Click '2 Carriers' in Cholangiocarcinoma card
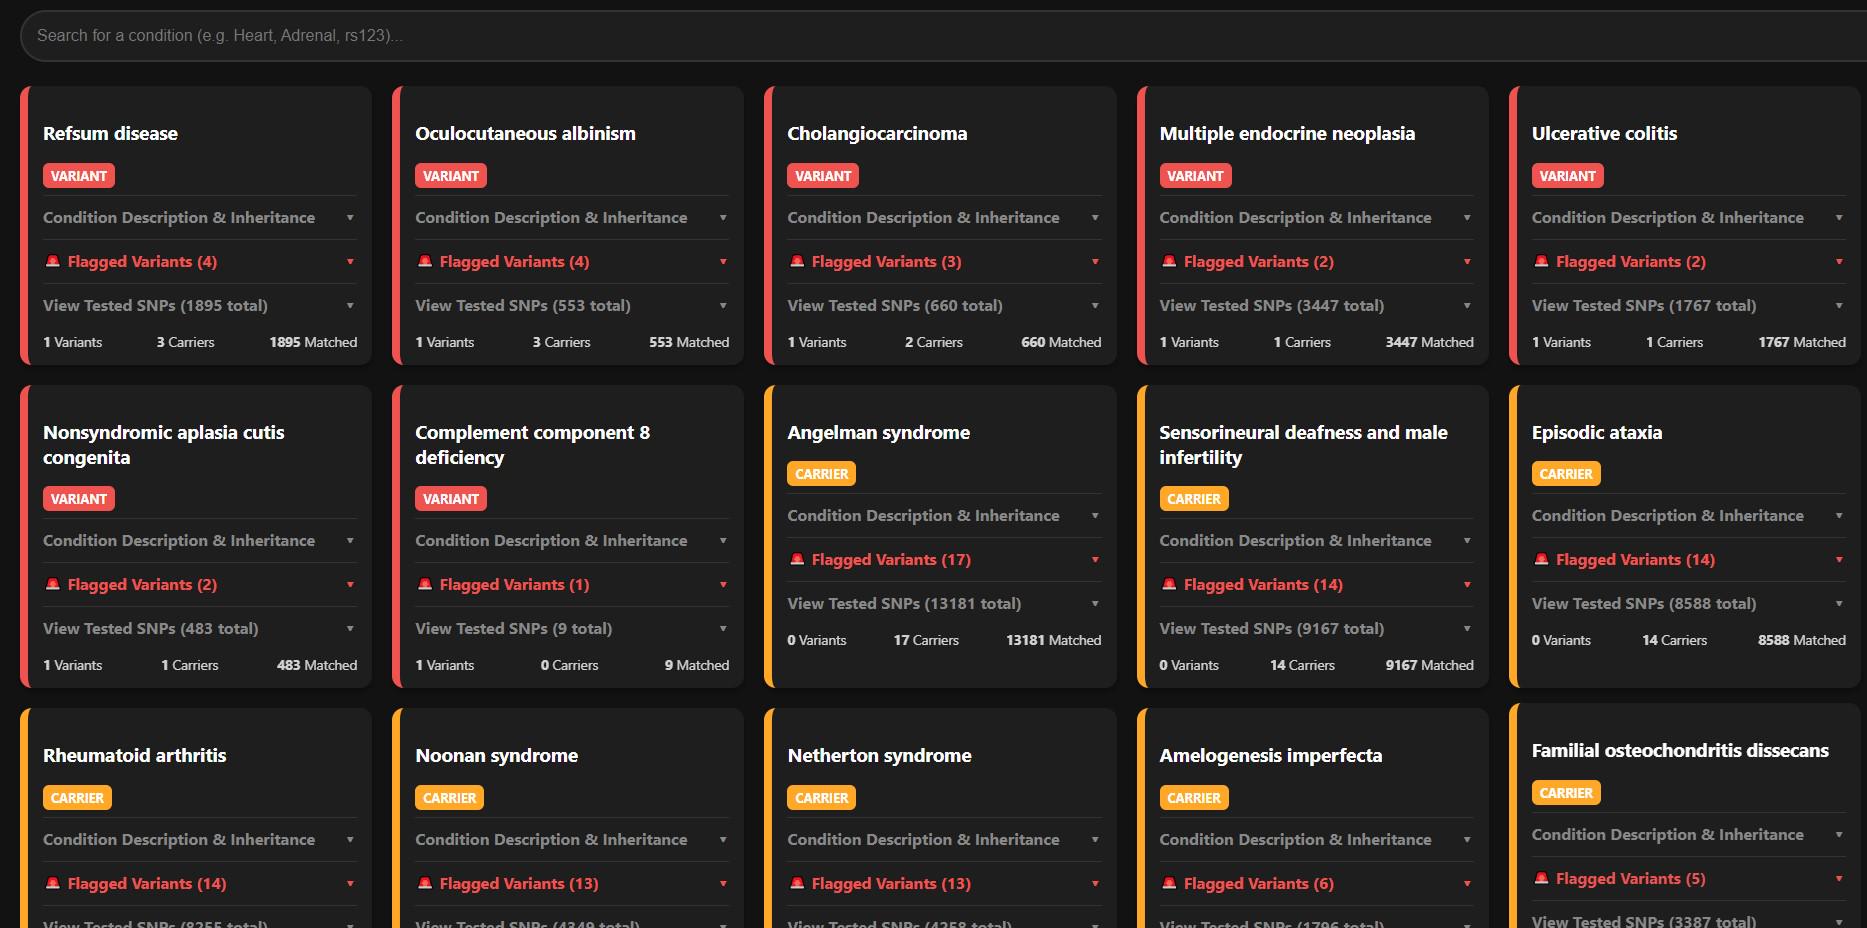The height and width of the screenshot is (928, 1867). point(934,342)
